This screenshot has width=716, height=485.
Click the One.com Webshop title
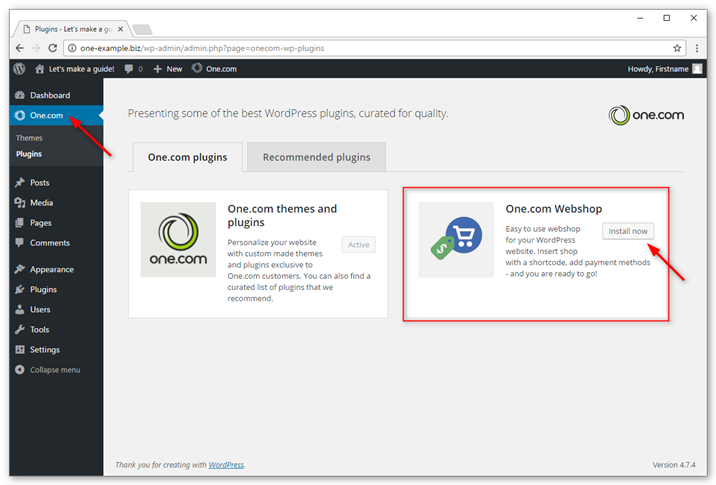(553, 209)
